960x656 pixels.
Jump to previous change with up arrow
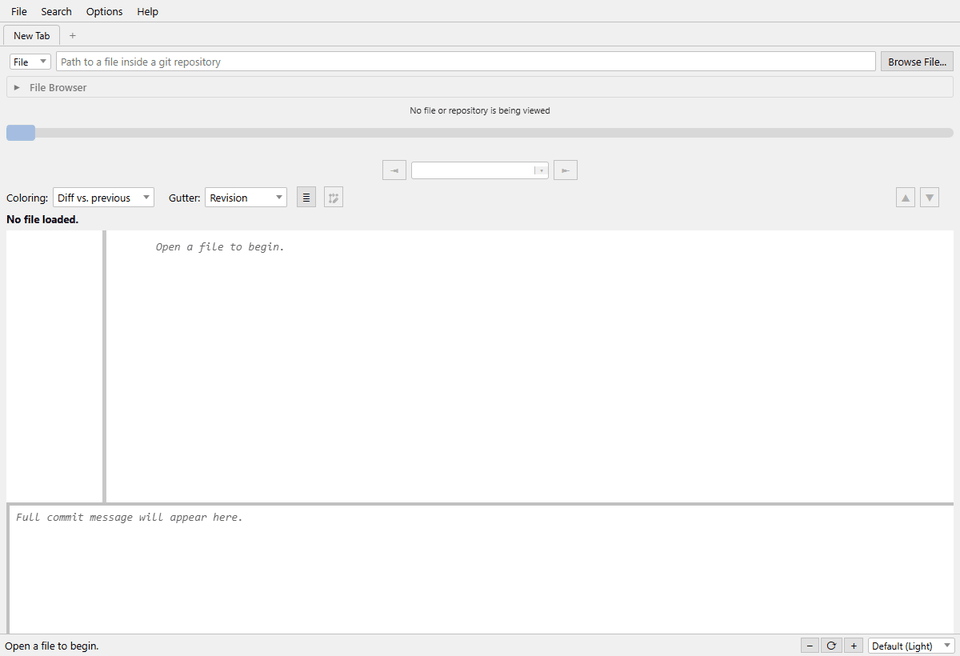pyautogui.click(x=905, y=198)
